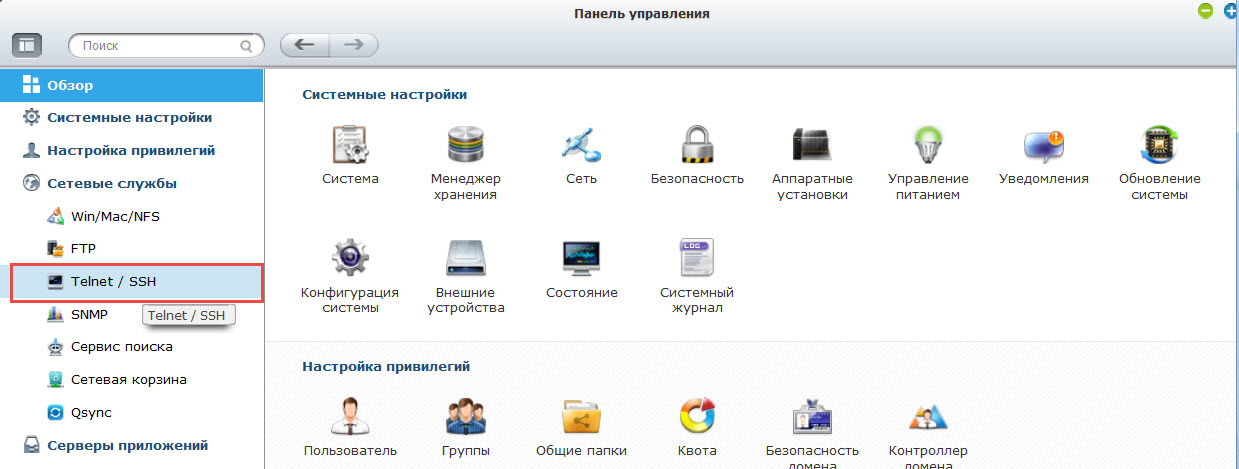
Task: Open the Система settings icon
Action: pyautogui.click(x=351, y=145)
